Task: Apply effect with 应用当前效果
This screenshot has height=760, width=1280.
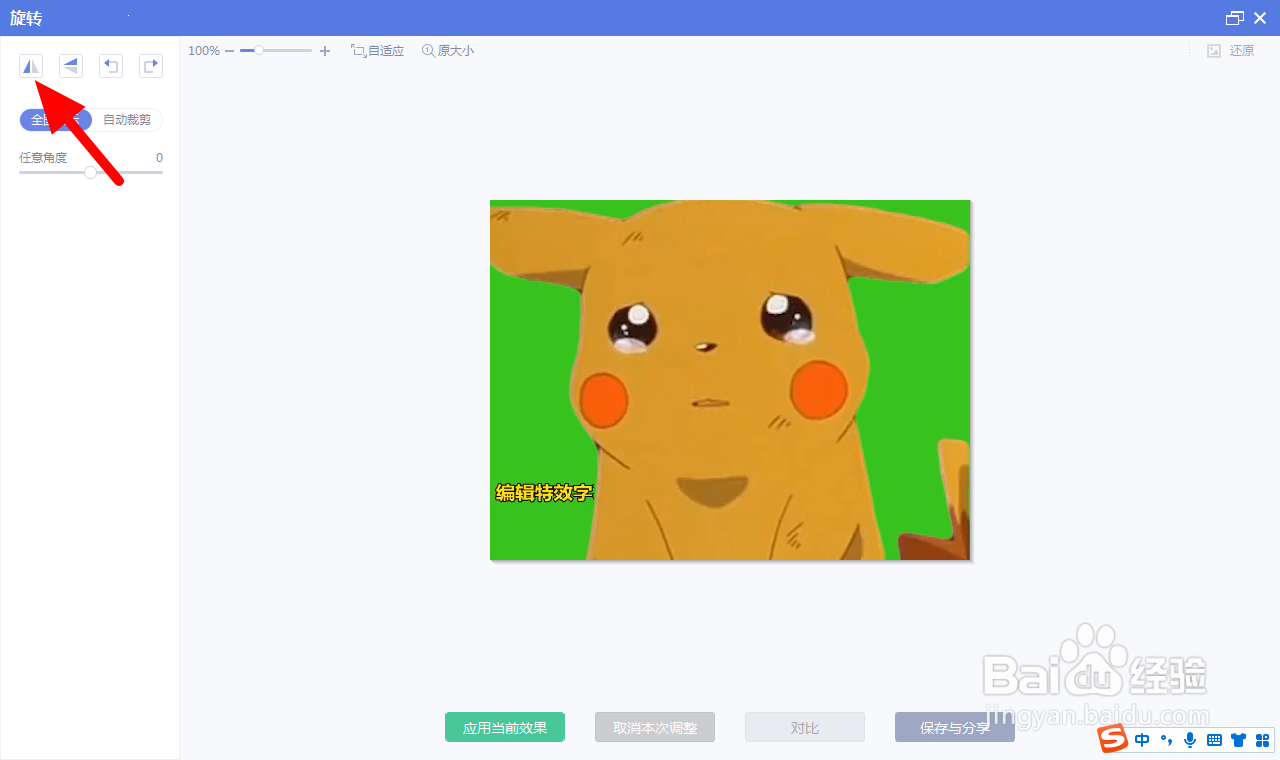Action: [x=505, y=727]
